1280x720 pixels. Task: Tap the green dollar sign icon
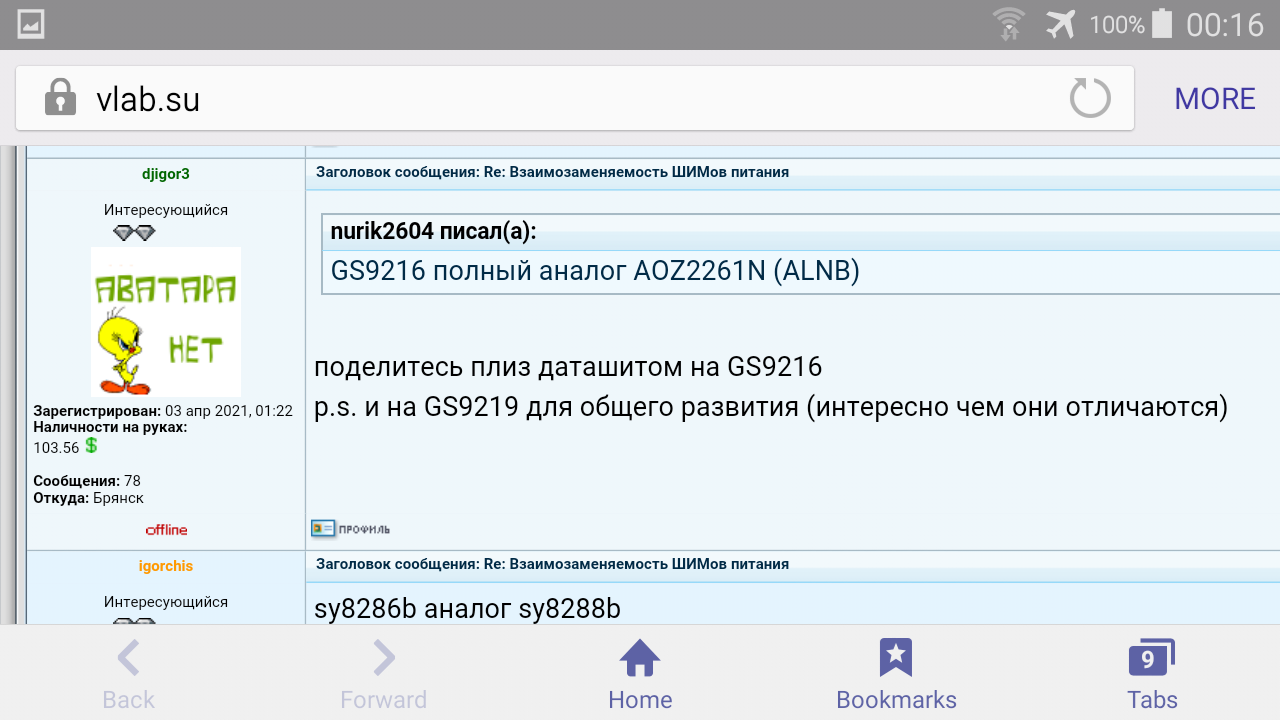point(91,446)
